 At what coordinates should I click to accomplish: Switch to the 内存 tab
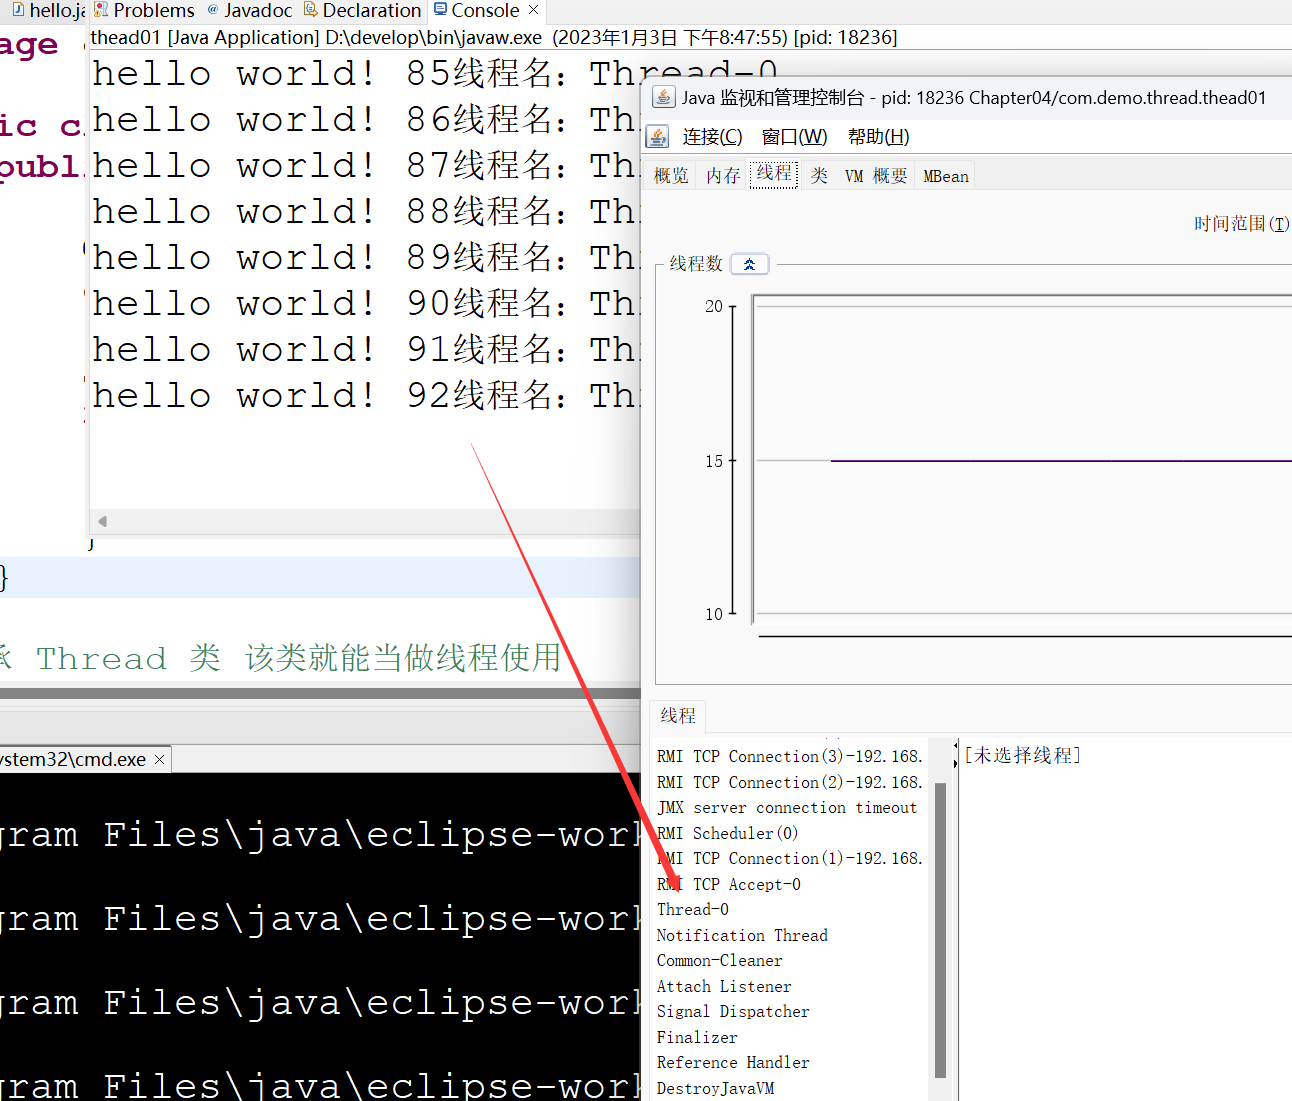point(723,176)
